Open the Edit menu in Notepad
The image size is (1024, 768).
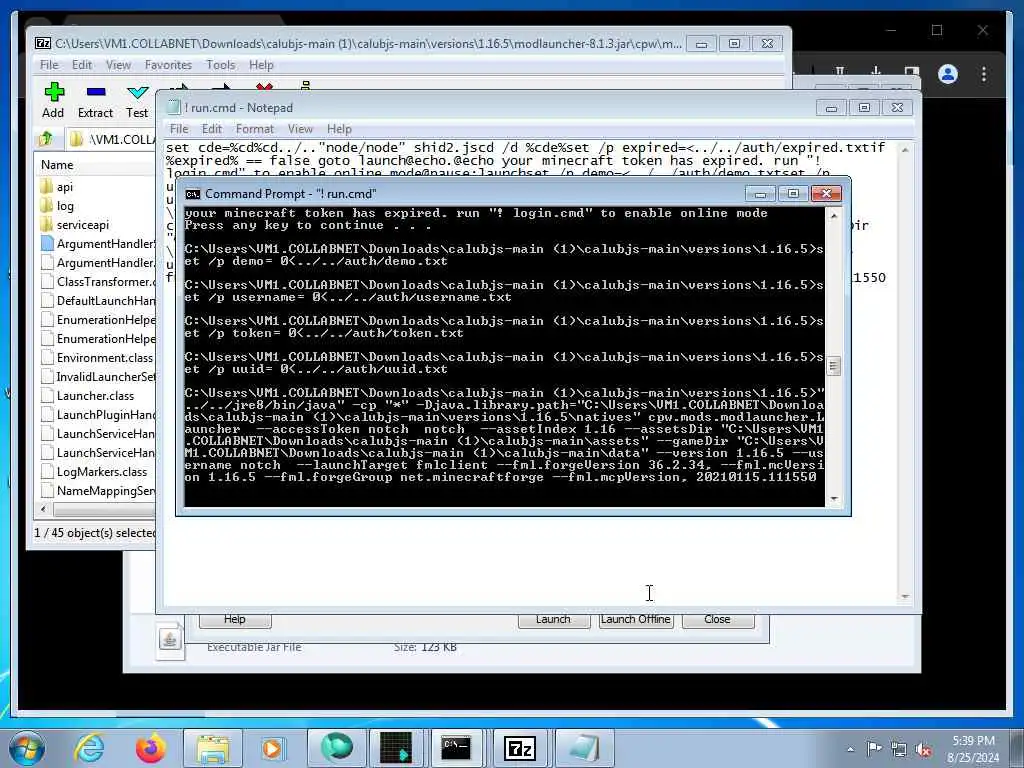tap(212, 129)
